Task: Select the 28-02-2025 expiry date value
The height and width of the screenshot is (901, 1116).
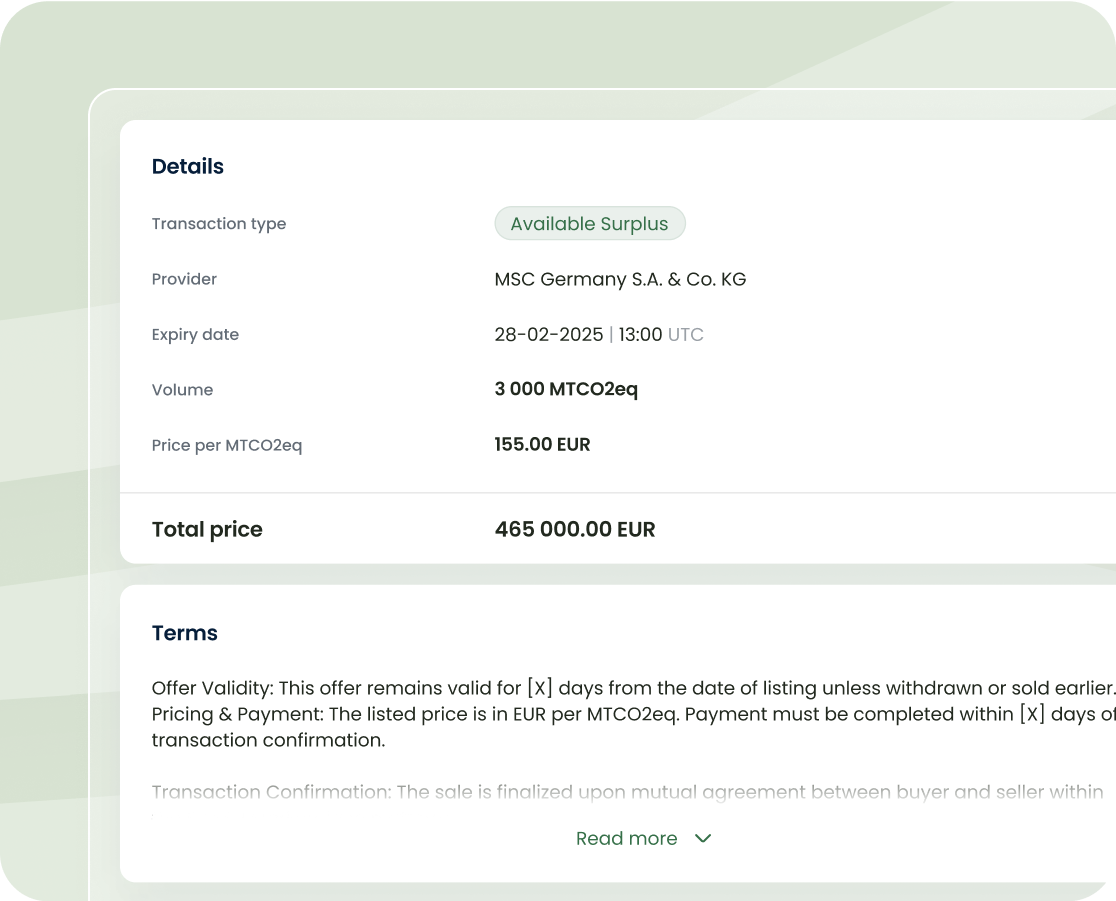Action: 548,335
